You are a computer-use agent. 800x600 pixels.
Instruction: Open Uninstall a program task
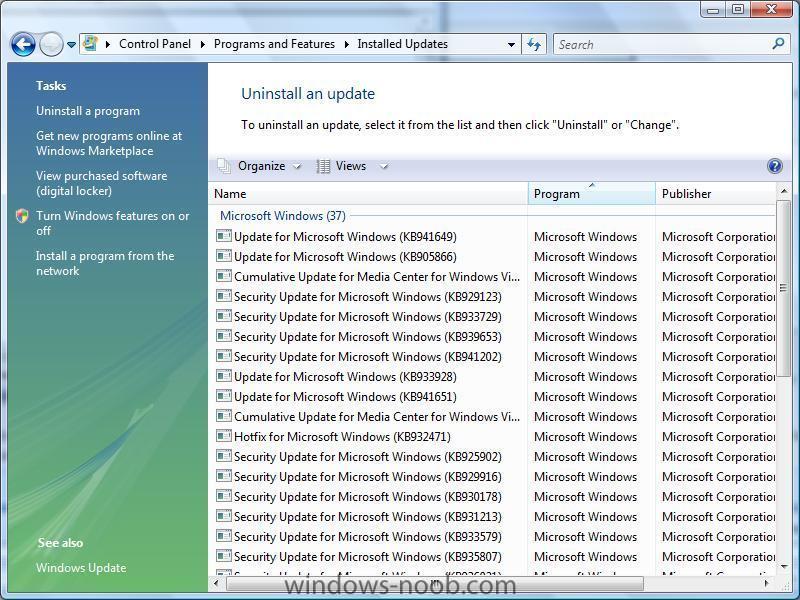point(88,111)
